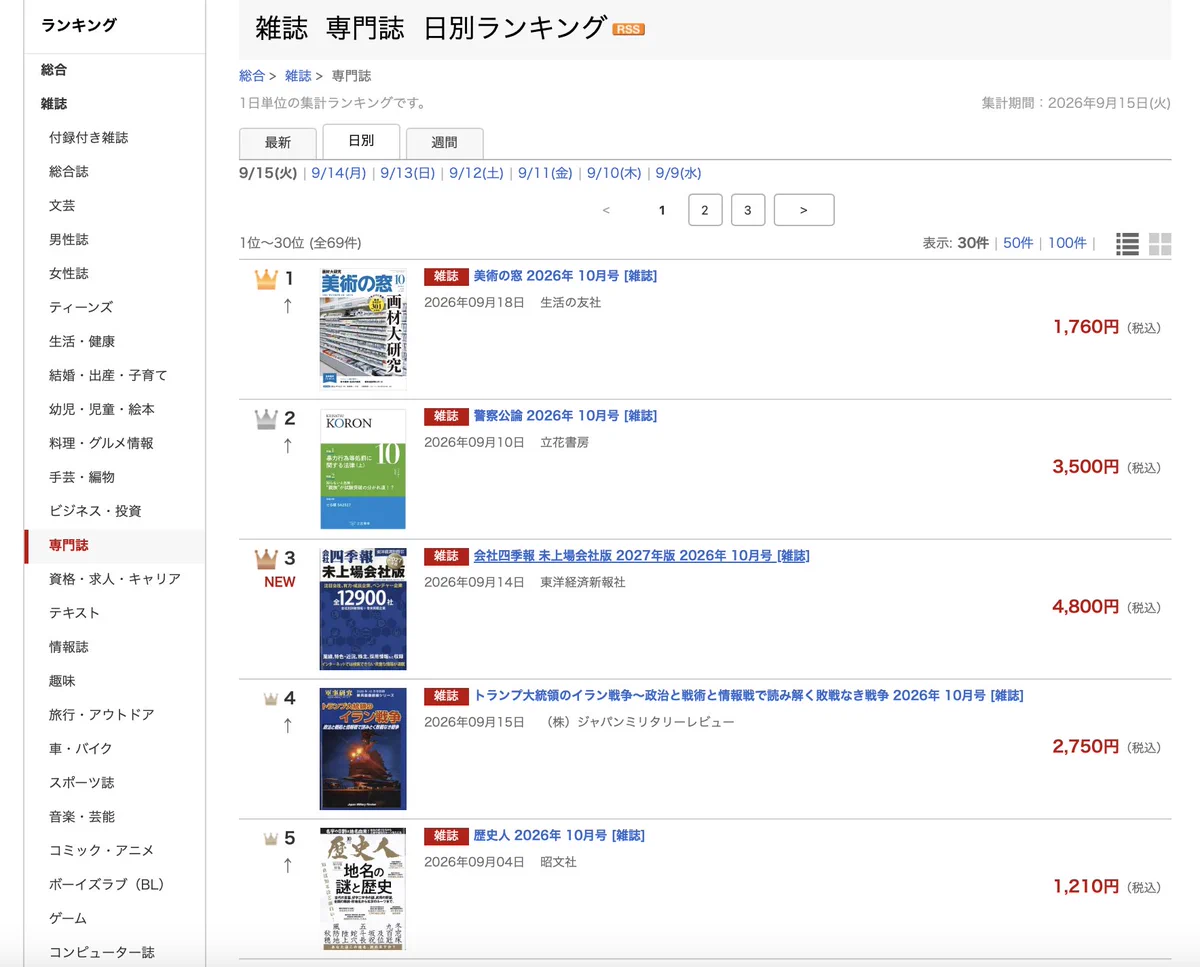
Task: Click the 雑誌 badge beside 警察公論
Action: click(446, 416)
